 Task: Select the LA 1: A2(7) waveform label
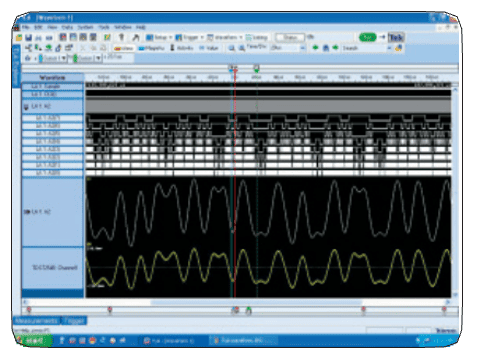click(53, 118)
